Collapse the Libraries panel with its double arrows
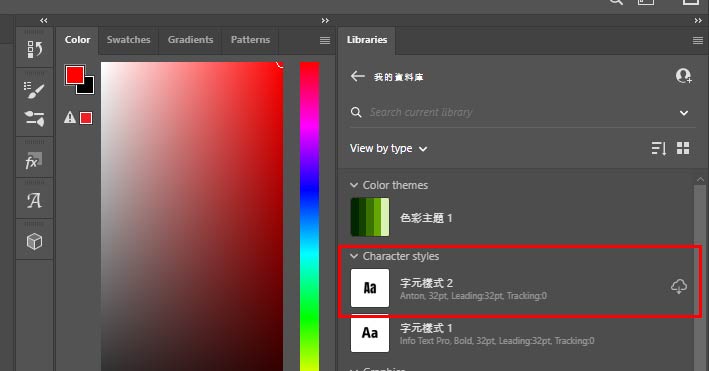Viewport: 709px width, 371px height. tap(698, 20)
